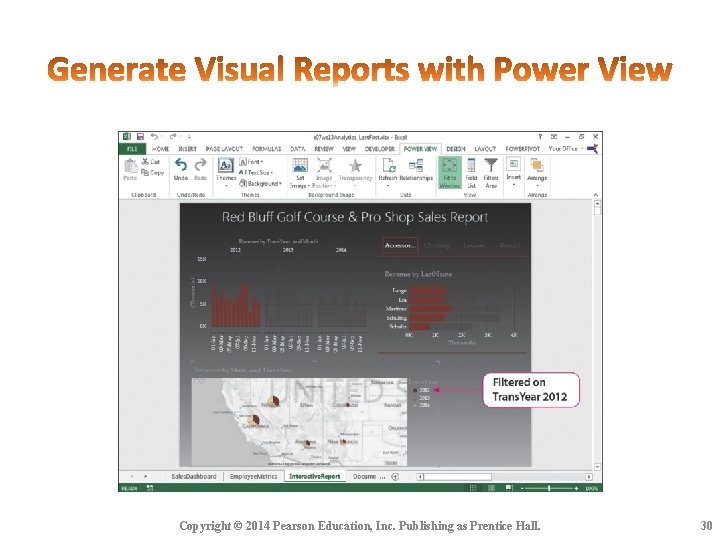Click the Cut scissors icon

pos(145,161)
